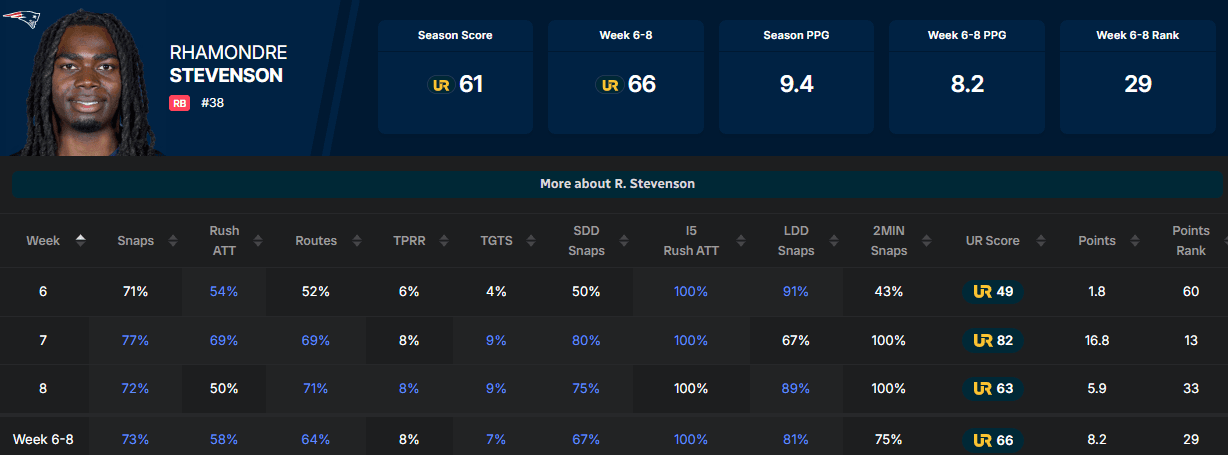The height and width of the screenshot is (455, 1228).
Task: Sort by Rush ATT column arrows
Action: [x=258, y=241]
